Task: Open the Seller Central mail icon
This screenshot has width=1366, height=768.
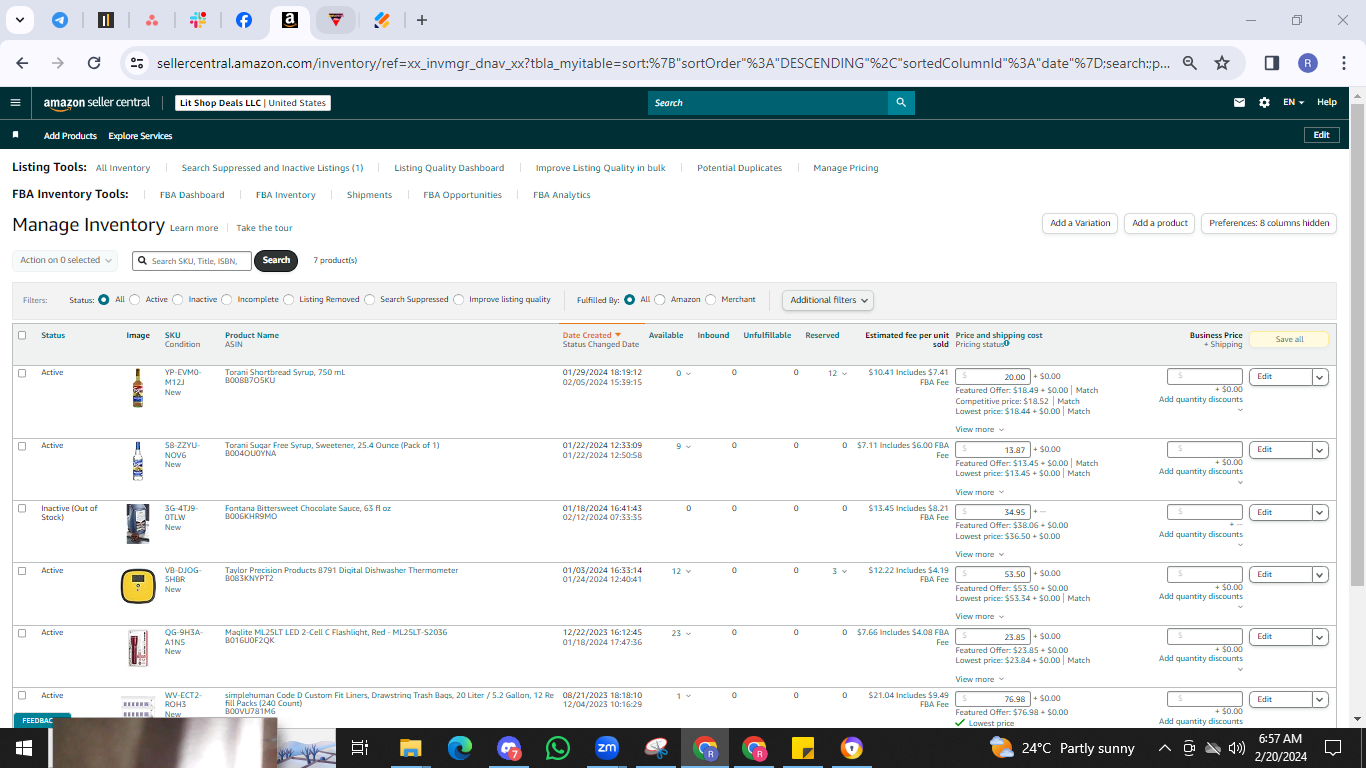Action: [x=1240, y=102]
